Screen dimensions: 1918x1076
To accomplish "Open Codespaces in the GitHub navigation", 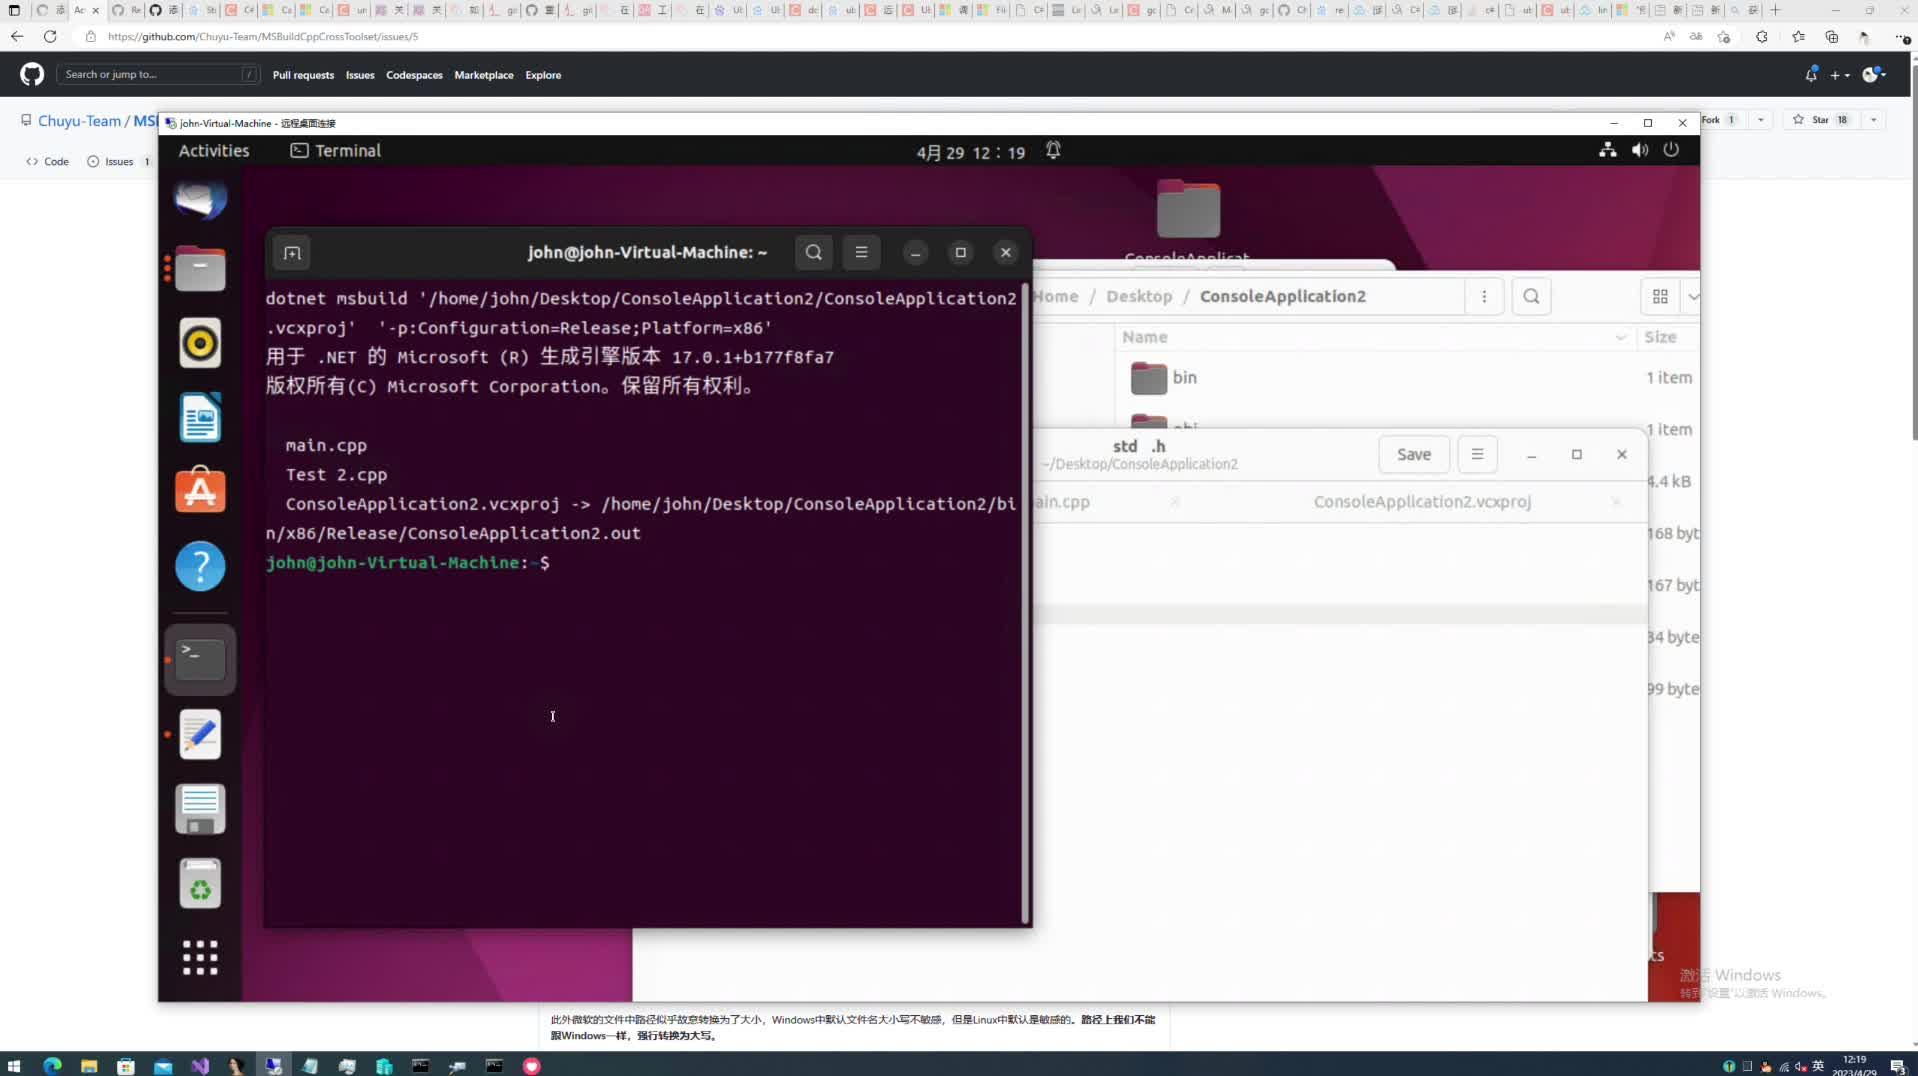I will (x=414, y=75).
